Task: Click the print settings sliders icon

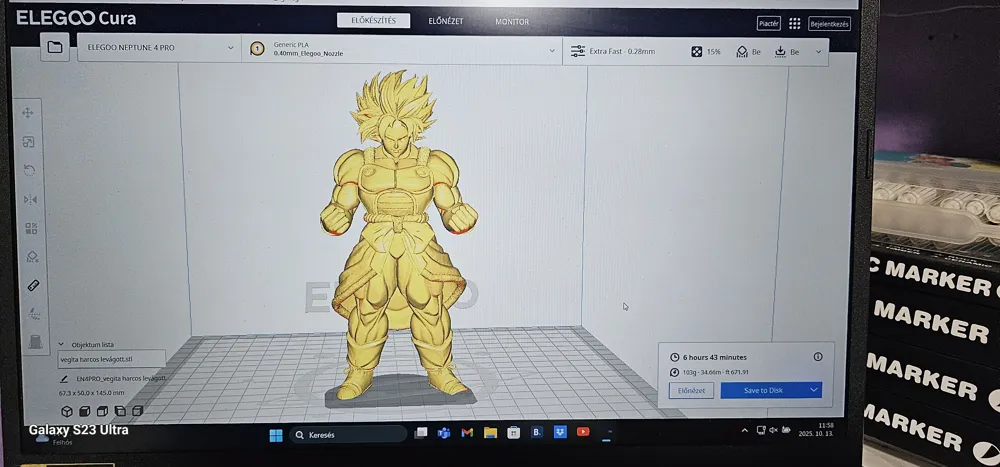Action: tap(578, 51)
